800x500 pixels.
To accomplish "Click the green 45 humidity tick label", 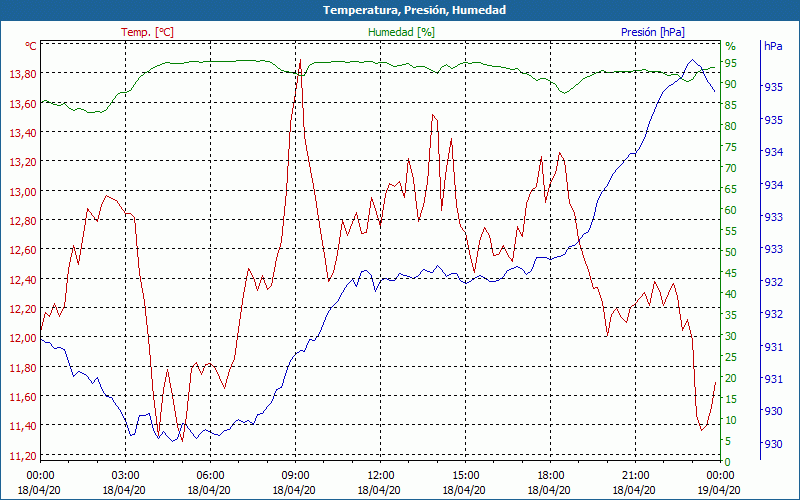I will coord(731,273).
